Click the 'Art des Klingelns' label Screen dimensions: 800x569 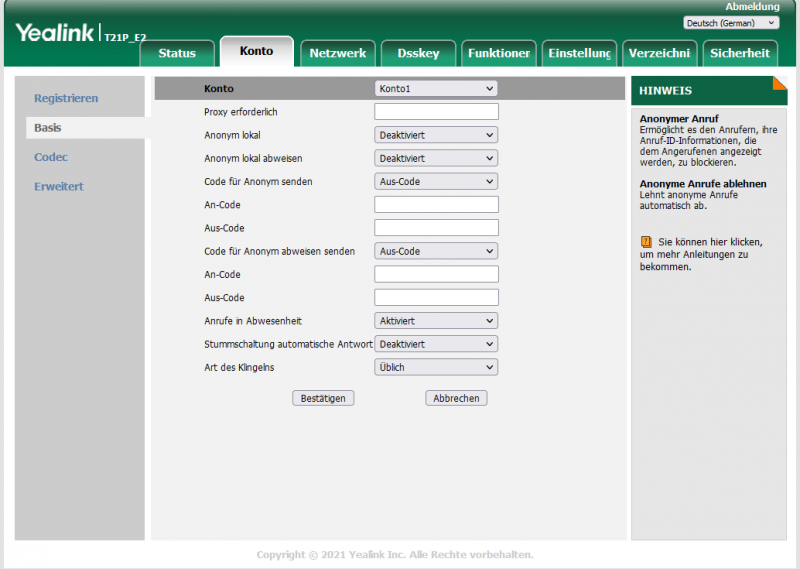tap(239, 367)
